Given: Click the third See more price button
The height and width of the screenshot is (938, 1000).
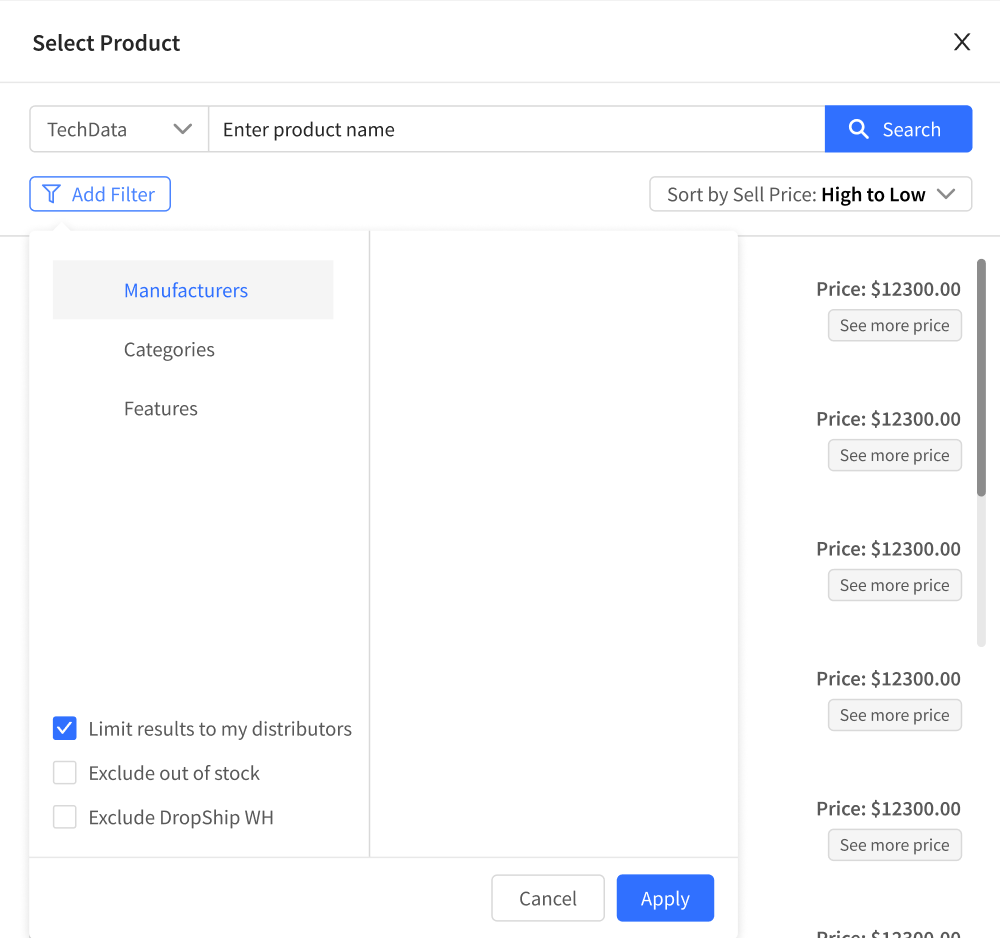Looking at the screenshot, I should tap(894, 585).
